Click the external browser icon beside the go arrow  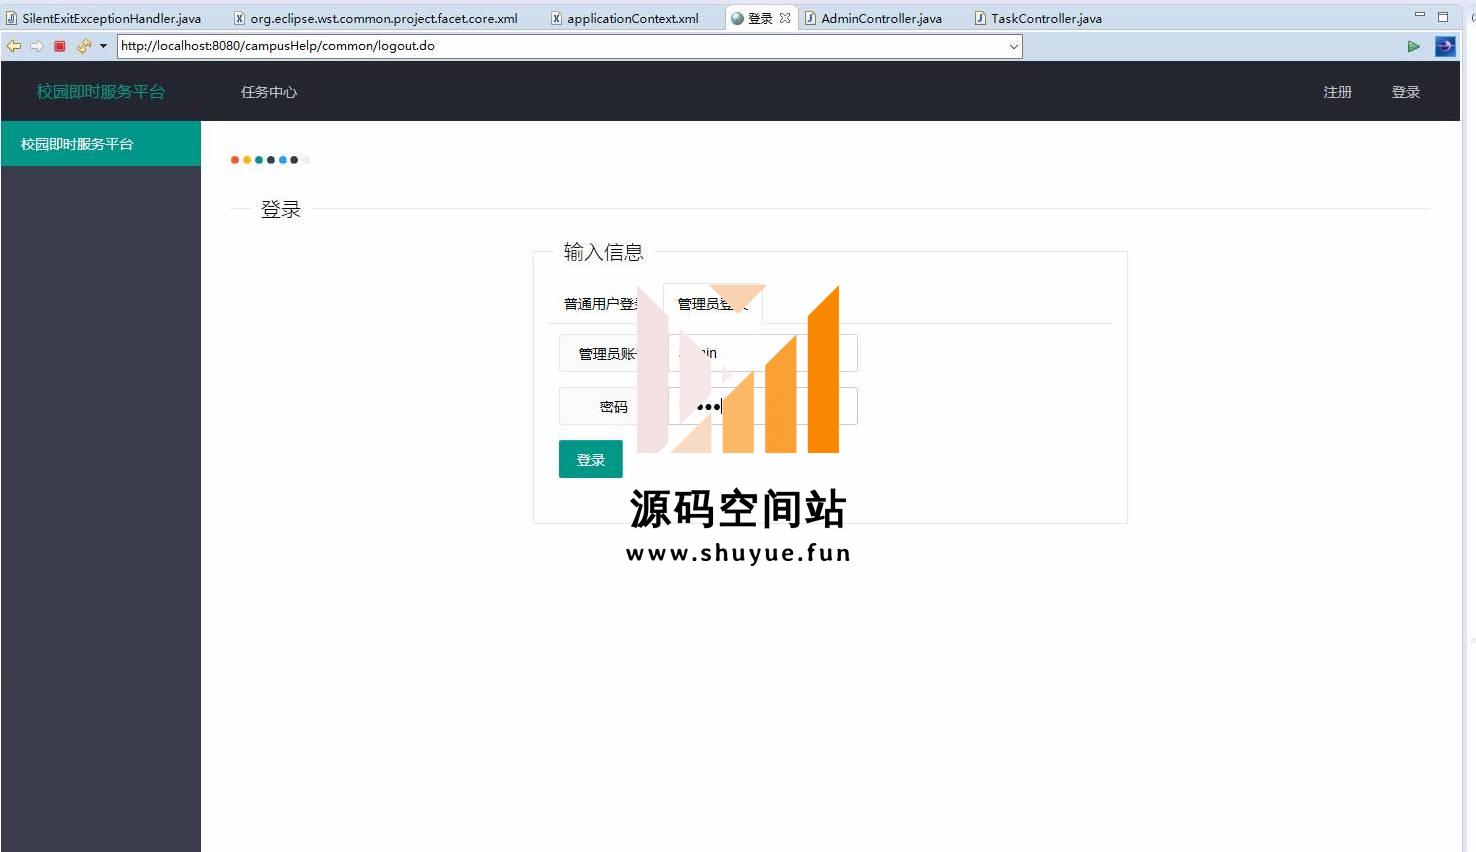(x=1445, y=46)
